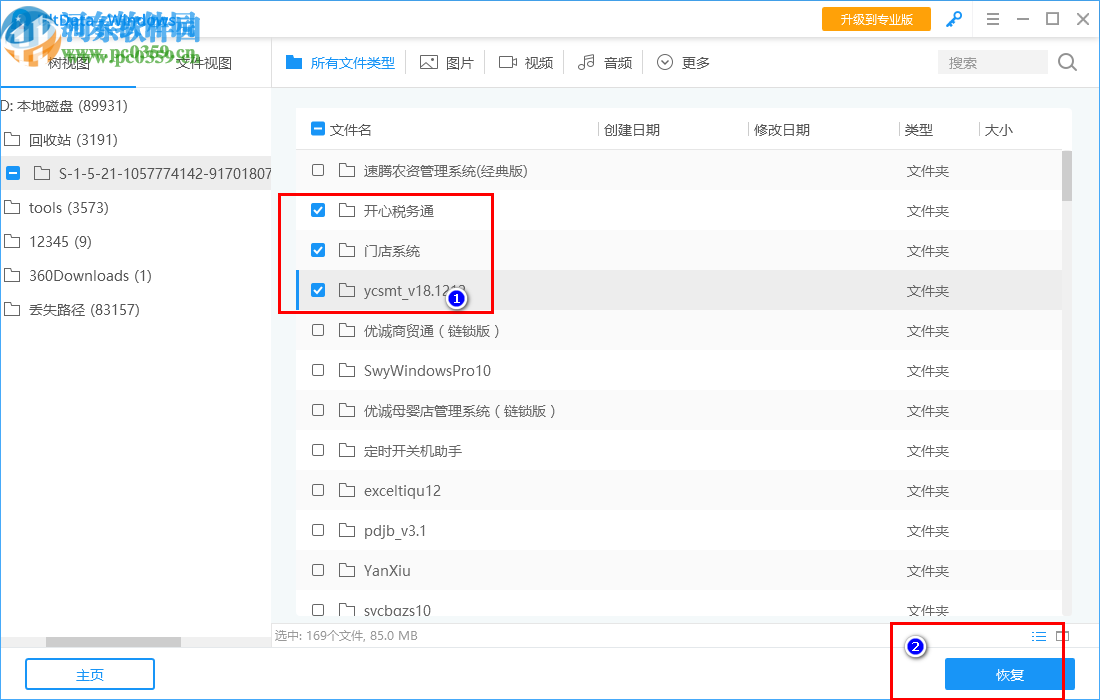This screenshot has height=700, width=1100.
Task: Collapse the S-1-5-21 tree node
Action: point(13,173)
